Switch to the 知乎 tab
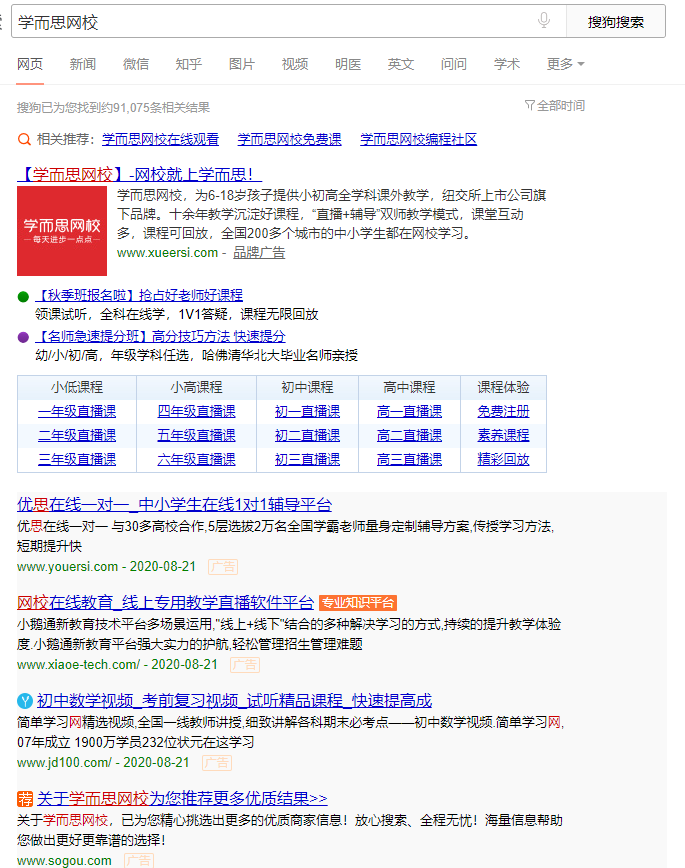This screenshot has height=868, width=685. point(189,64)
